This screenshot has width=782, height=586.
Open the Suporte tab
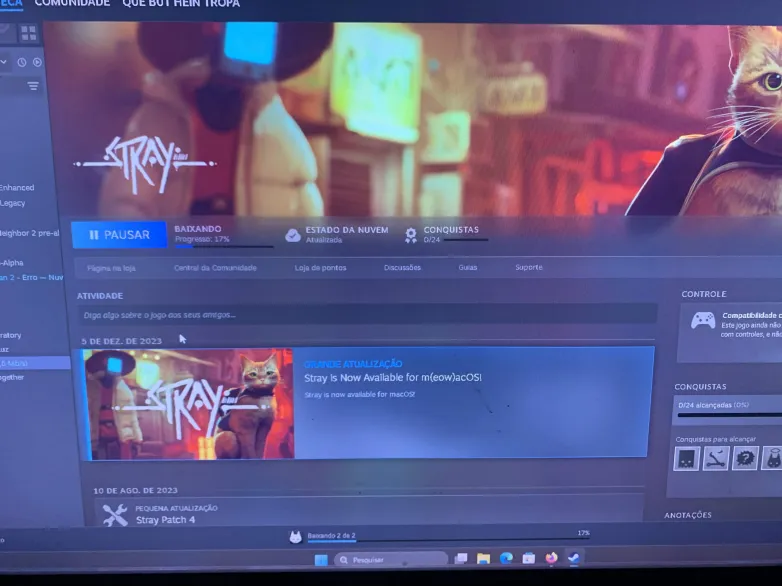529,267
